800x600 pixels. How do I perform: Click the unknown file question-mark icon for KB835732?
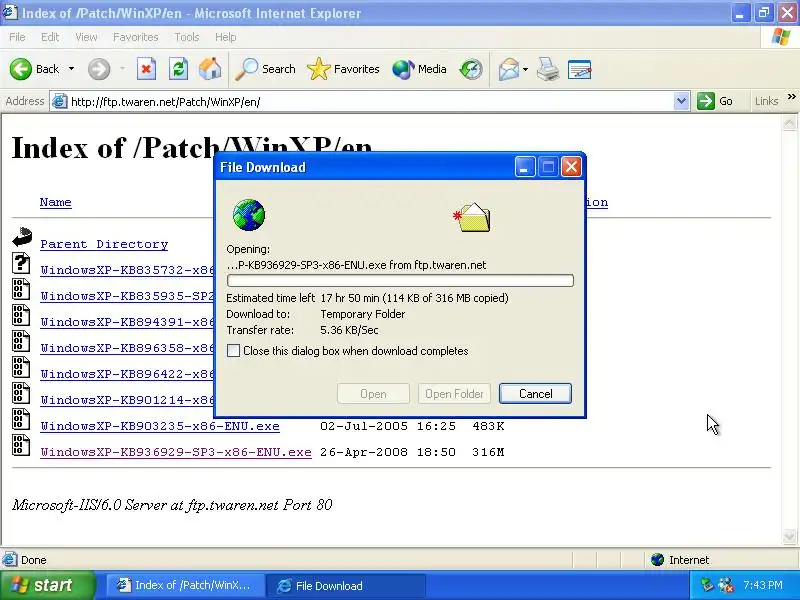click(21, 263)
